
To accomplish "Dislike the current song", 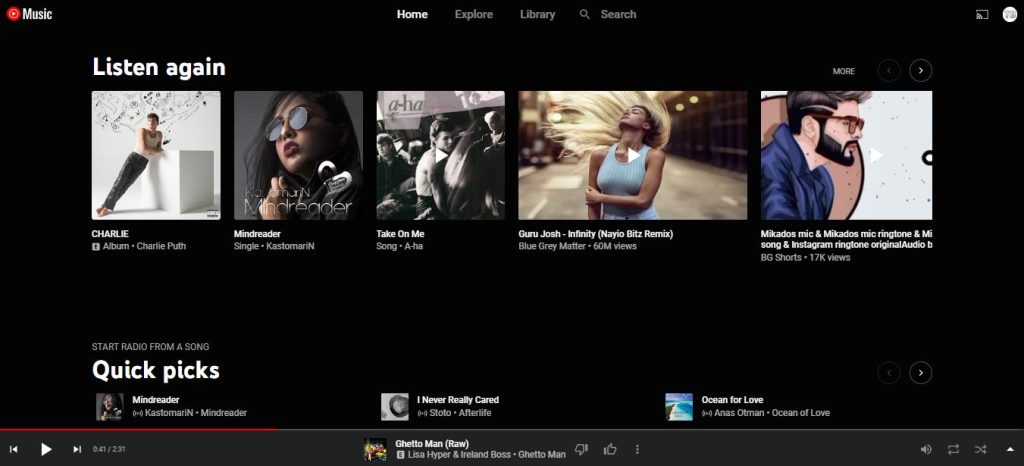I will 581,449.
